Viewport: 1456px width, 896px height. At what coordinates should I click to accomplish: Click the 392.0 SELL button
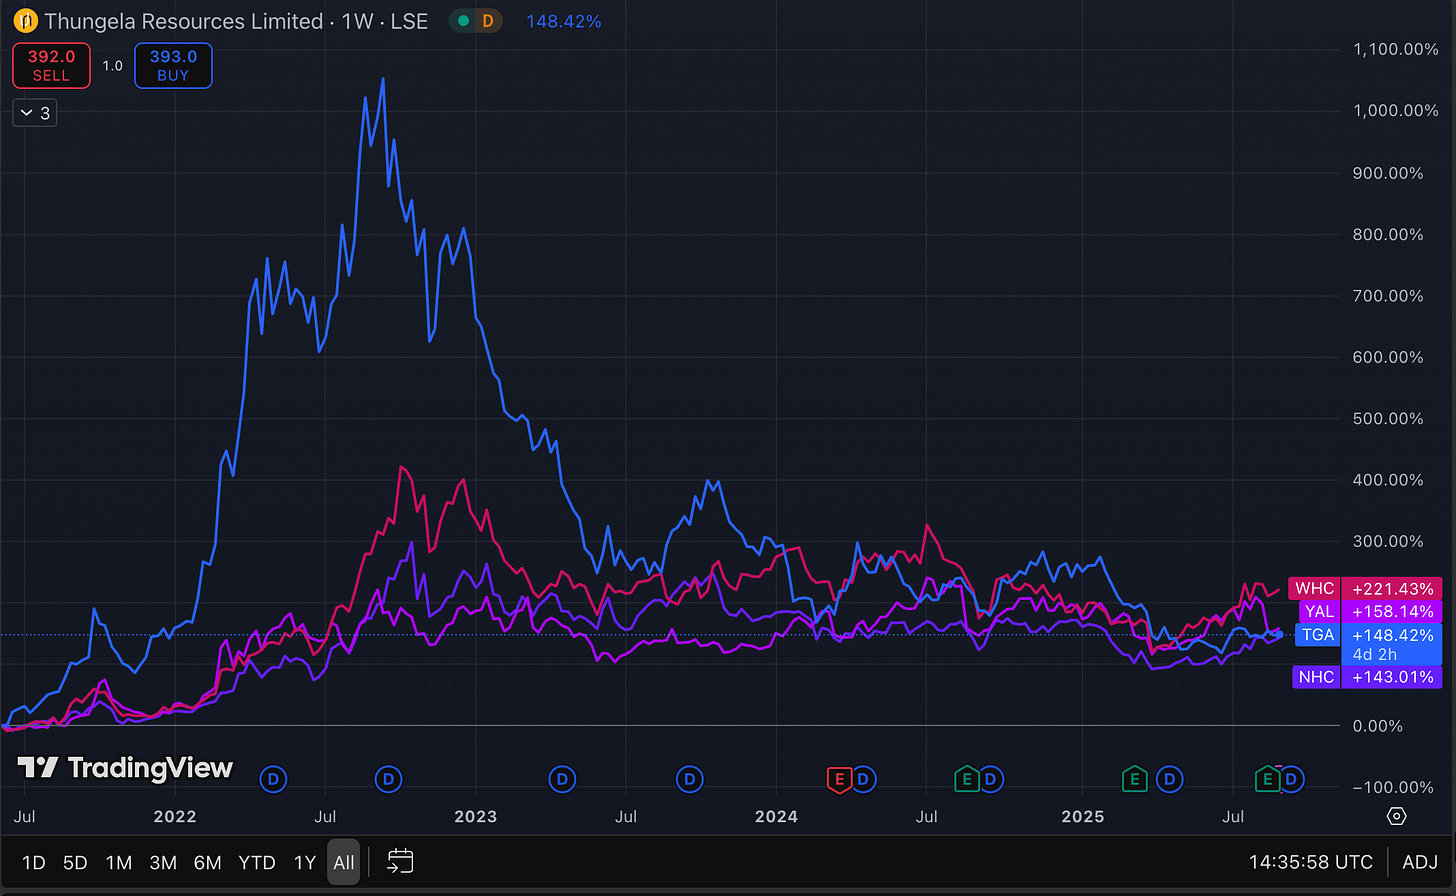(x=51, y=66)
